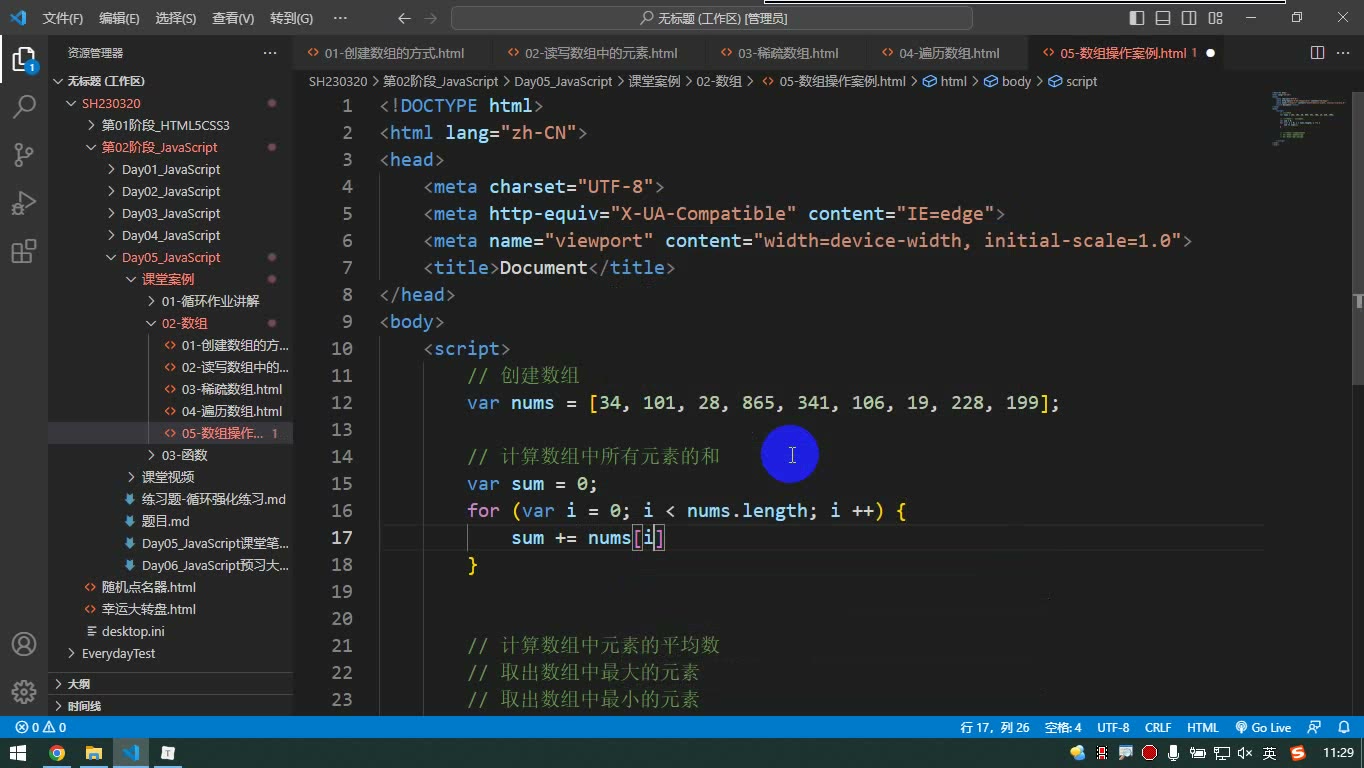Go back with the left arrow
1364x768 pixels.
pos(404,18)
